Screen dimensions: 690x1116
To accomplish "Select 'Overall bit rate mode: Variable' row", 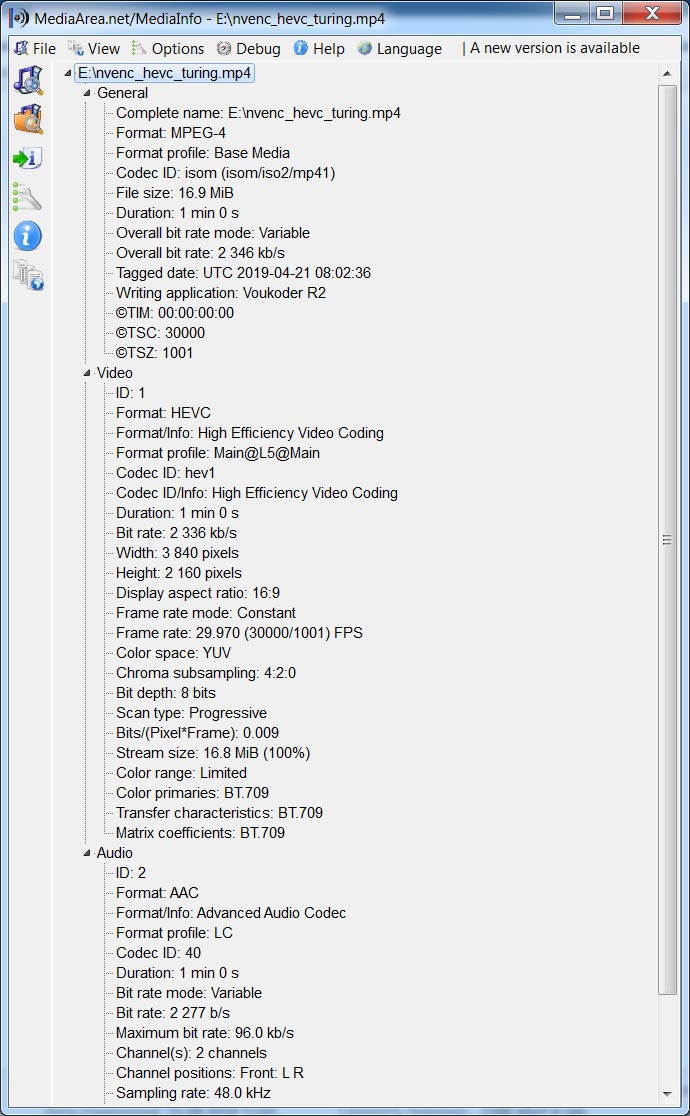I will [x=213, y=233].
